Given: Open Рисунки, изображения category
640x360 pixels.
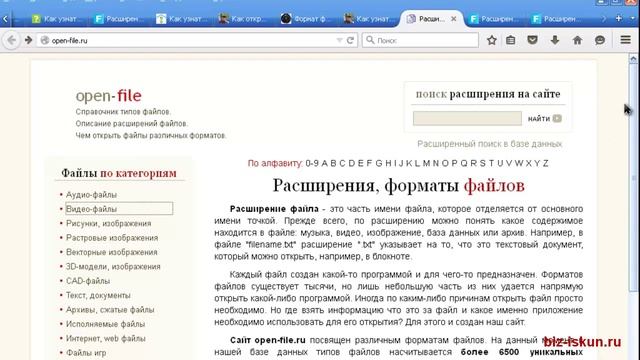Looking at the screenshot, I should (109, 223).
